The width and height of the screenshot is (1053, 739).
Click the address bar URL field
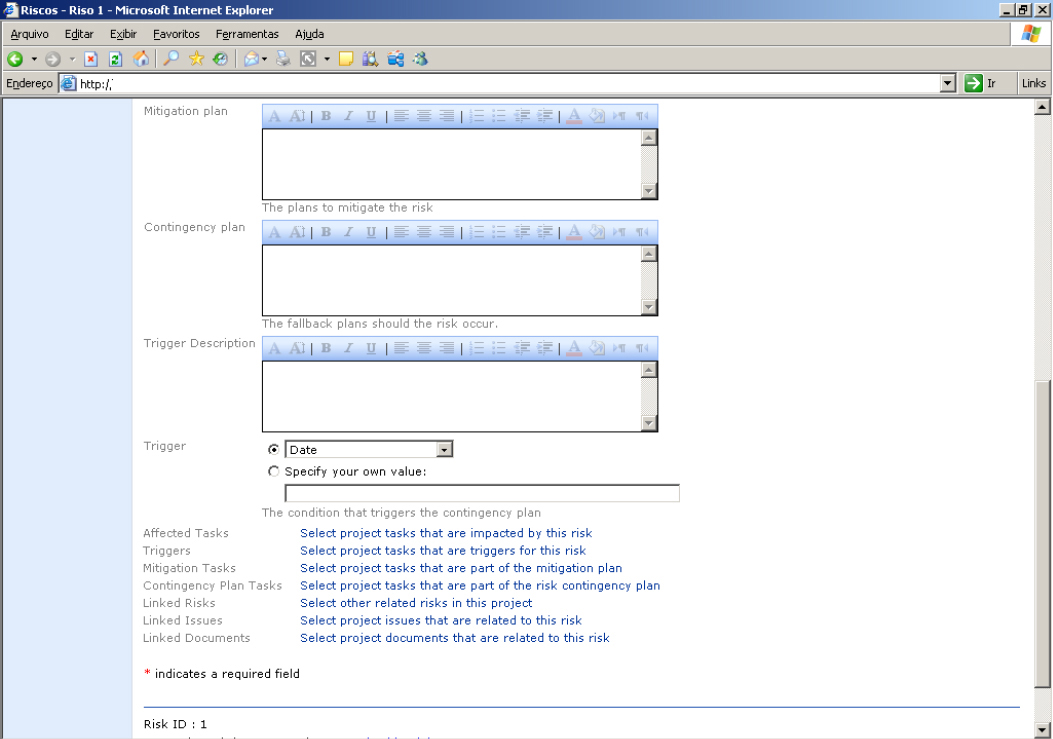coord(500,83)
